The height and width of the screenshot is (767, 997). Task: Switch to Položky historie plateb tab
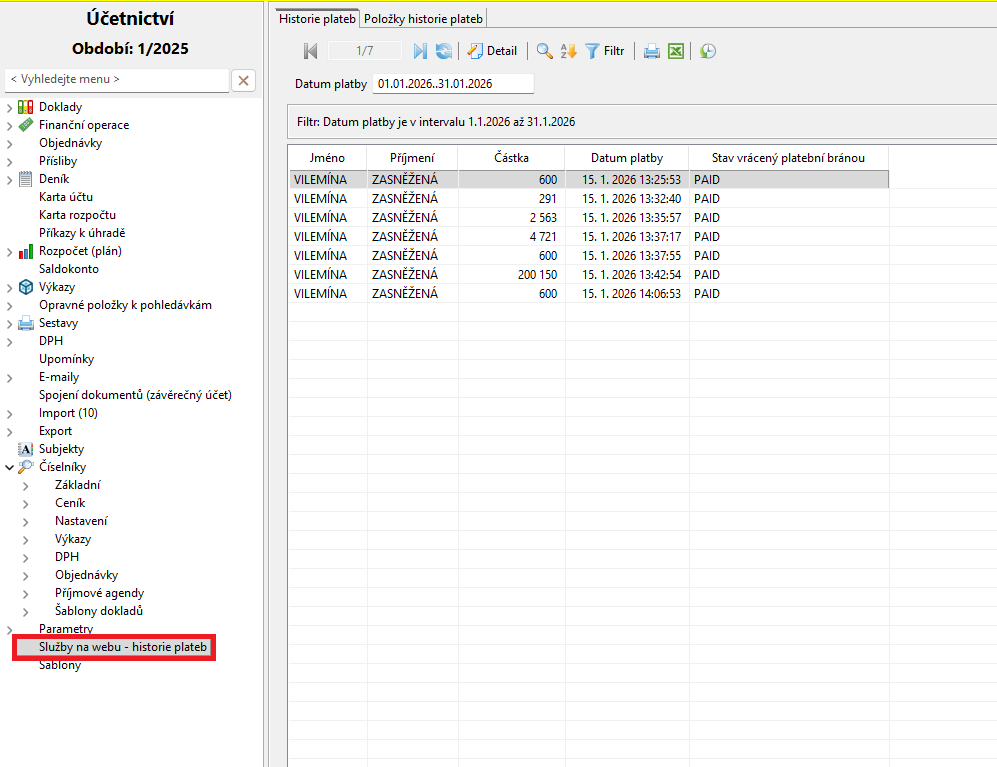click(x=423, y=18)
